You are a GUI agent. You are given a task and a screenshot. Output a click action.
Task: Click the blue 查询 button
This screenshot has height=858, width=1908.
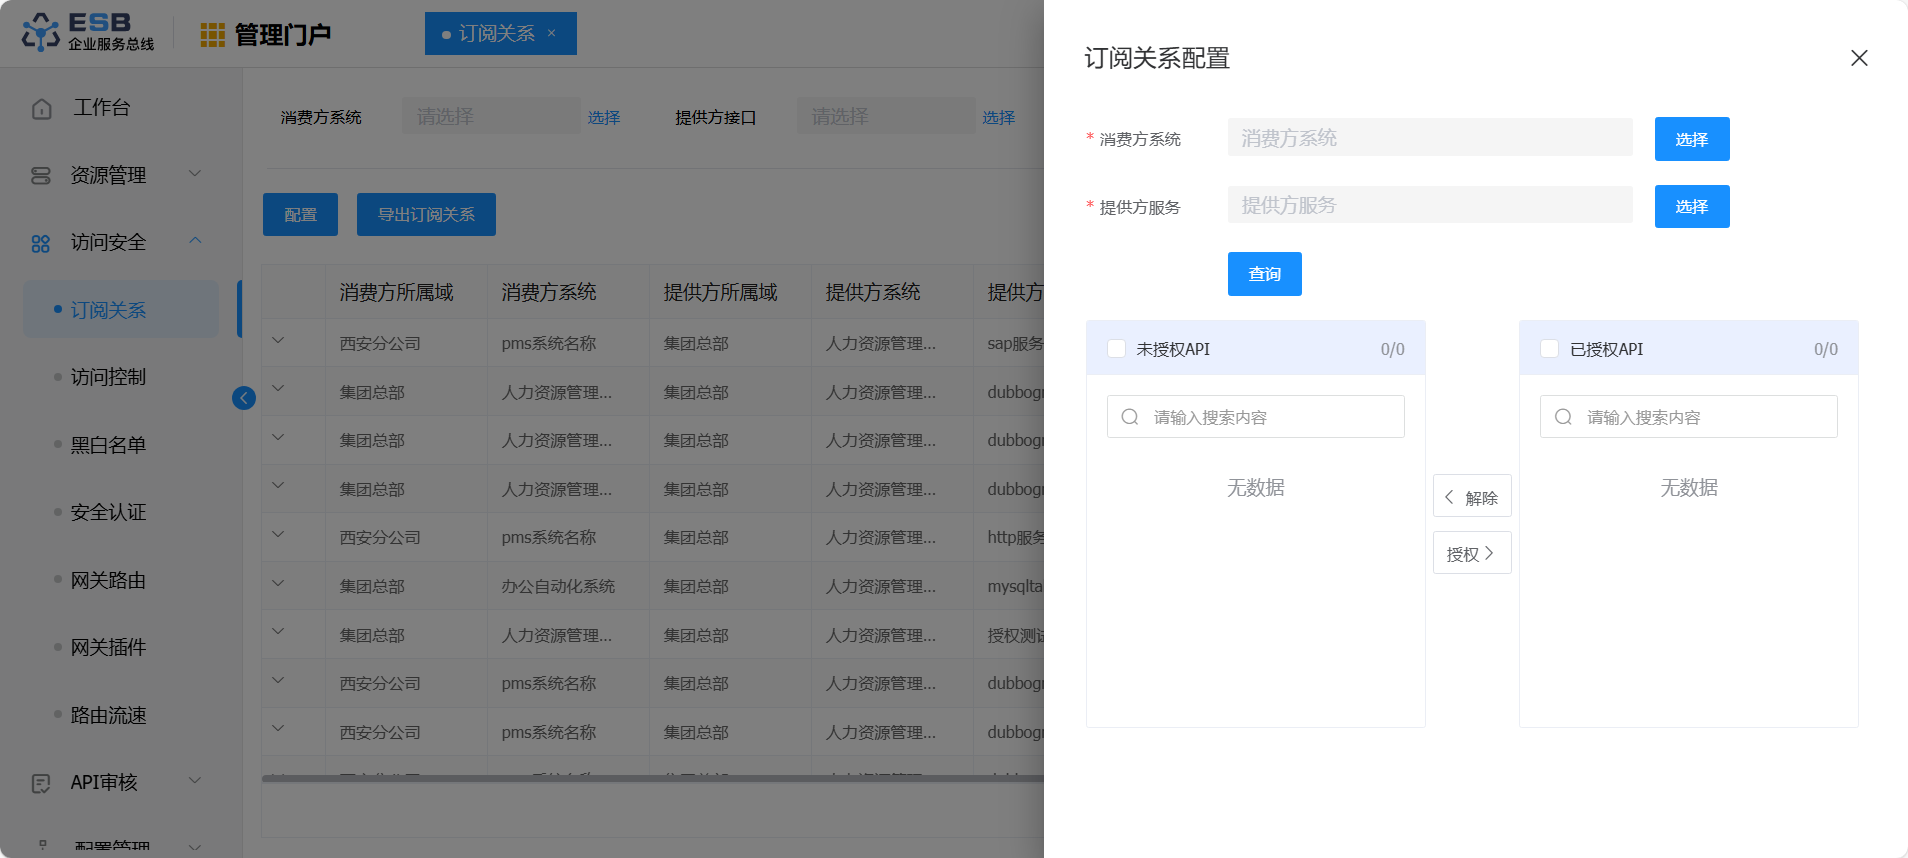pos(1264,274)
